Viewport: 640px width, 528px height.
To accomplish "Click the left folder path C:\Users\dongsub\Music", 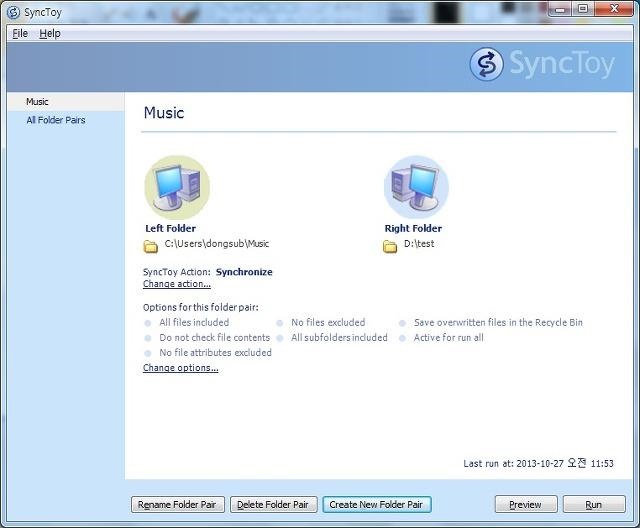I will pos(217,244).
